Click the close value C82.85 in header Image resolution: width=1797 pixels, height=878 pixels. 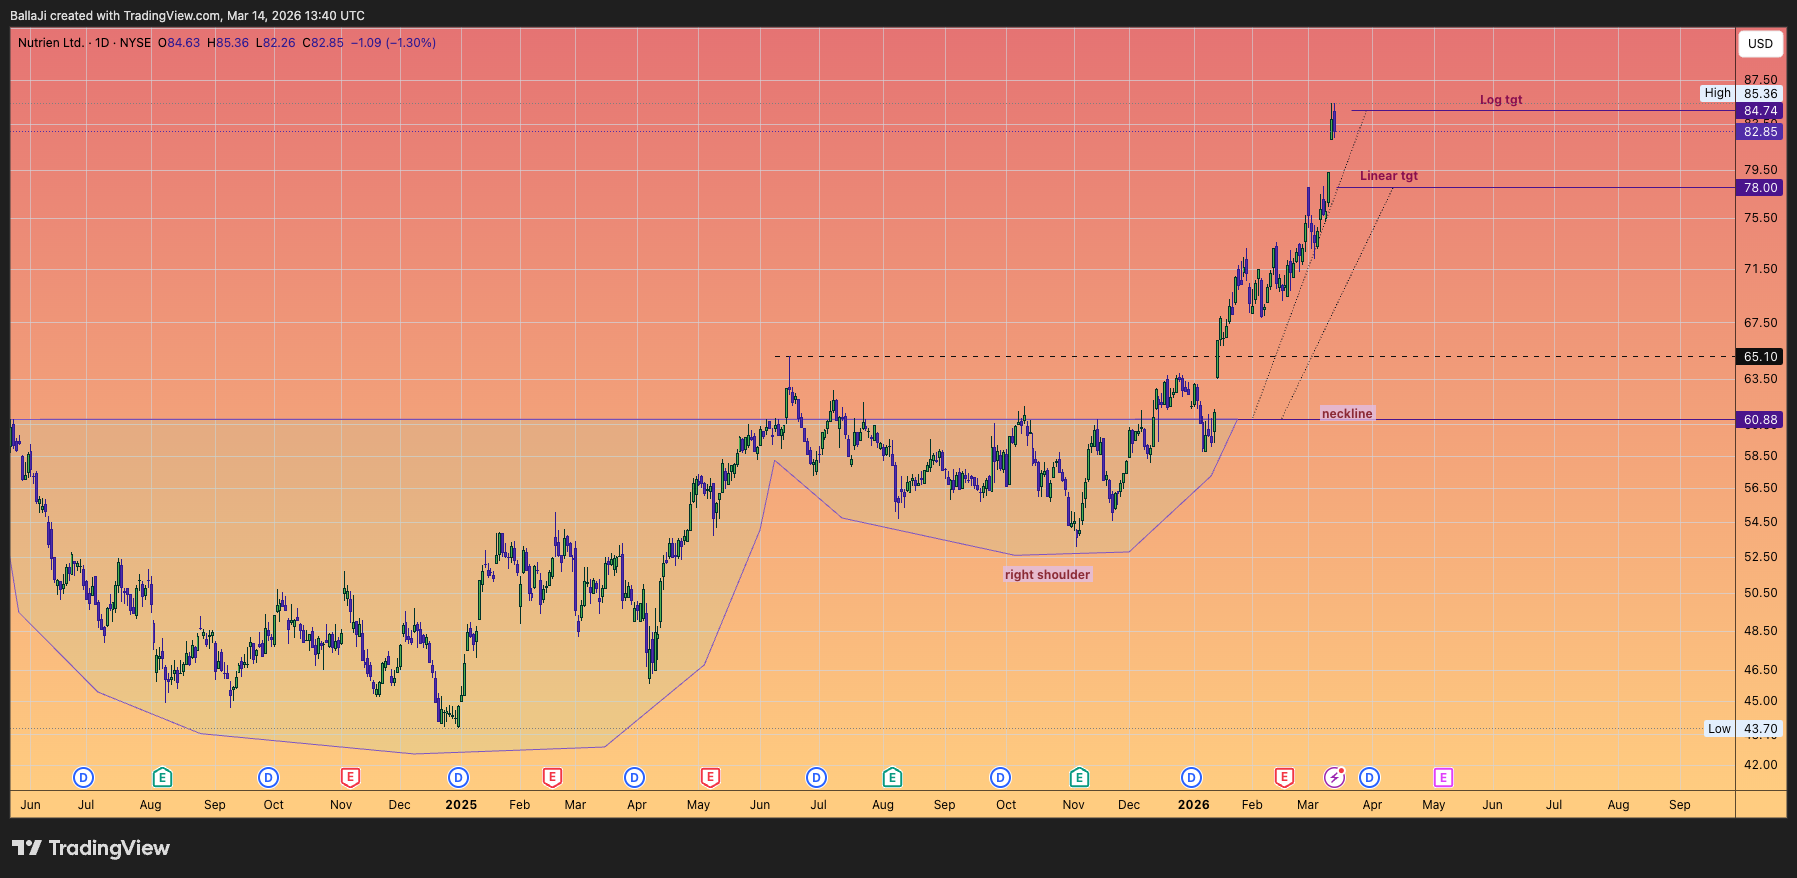[323, 43]
